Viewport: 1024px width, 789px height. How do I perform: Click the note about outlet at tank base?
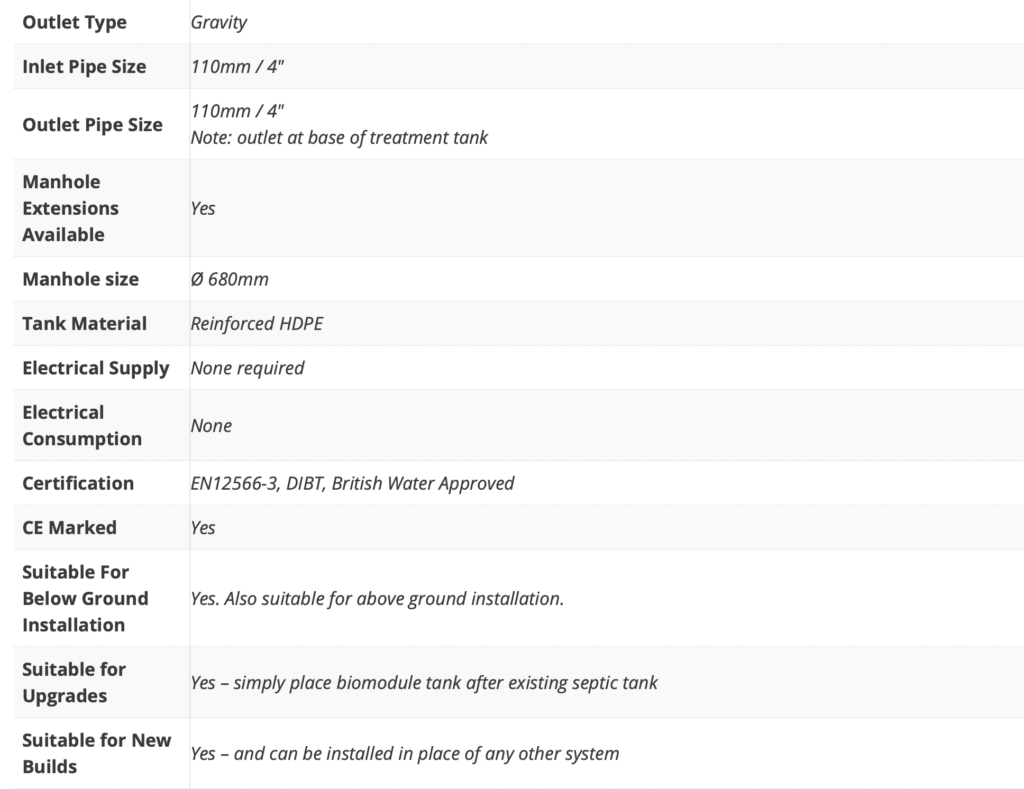pyautogui.click(x=339, y=137)
